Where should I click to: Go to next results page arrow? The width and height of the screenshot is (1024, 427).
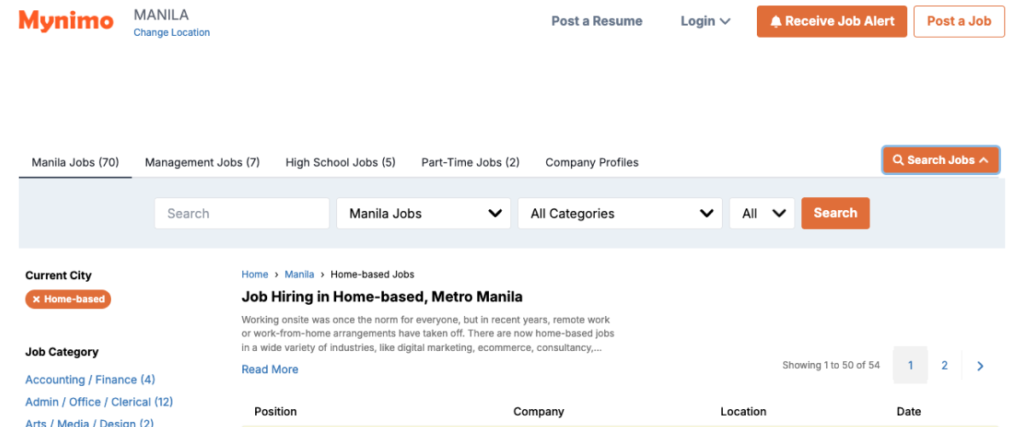(x=979, y=366)
